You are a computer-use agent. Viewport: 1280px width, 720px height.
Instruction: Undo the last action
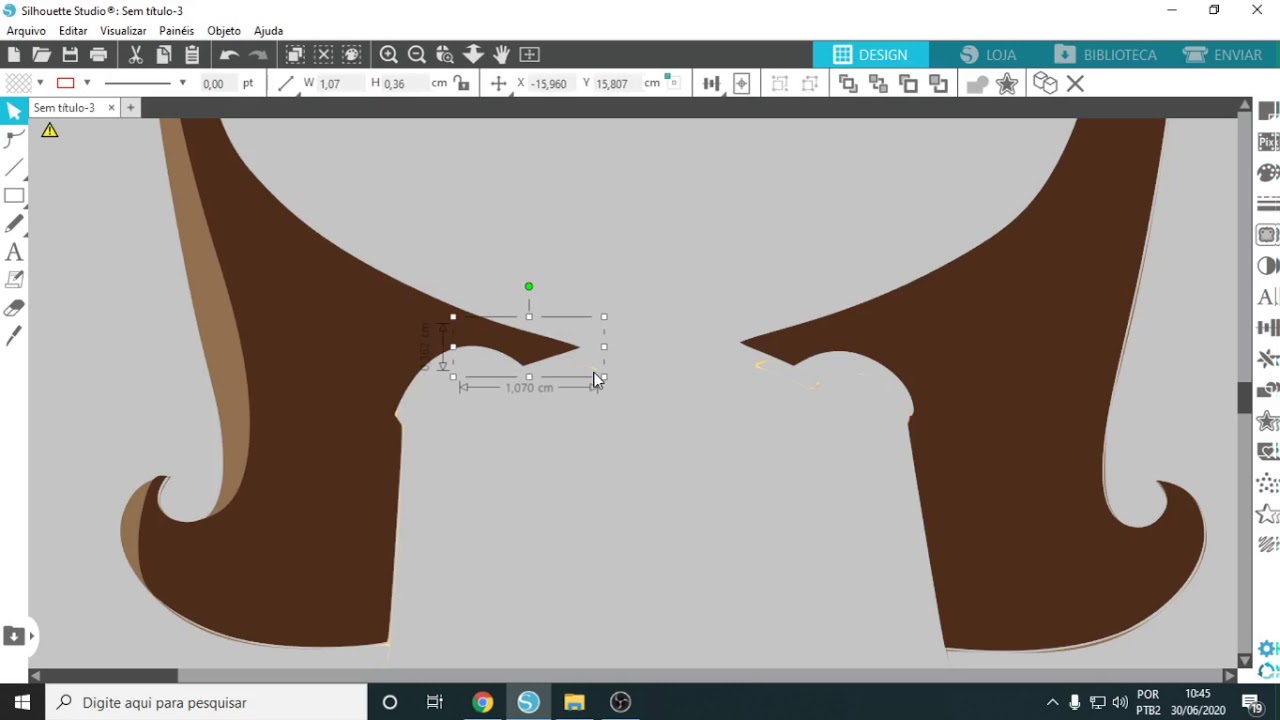click(229, 55)
